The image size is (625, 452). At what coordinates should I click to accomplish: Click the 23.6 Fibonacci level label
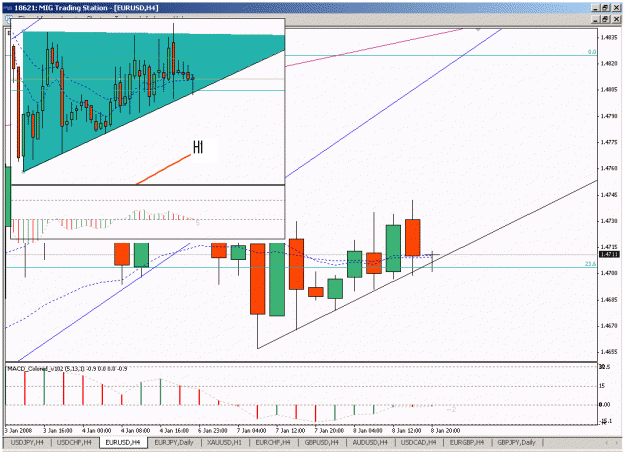pyautogui.click(x=590, y=264)
